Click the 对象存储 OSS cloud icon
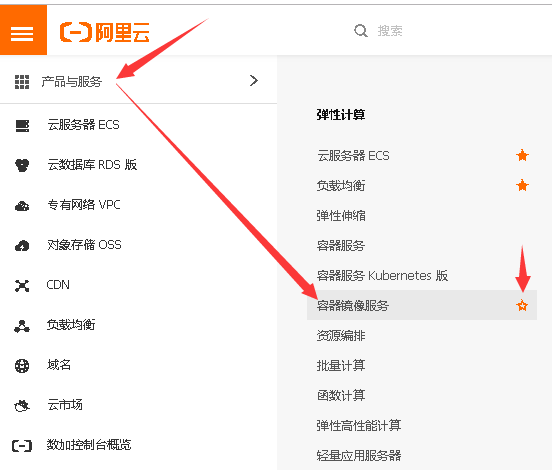552x470 pixels. tap(22, 245)
